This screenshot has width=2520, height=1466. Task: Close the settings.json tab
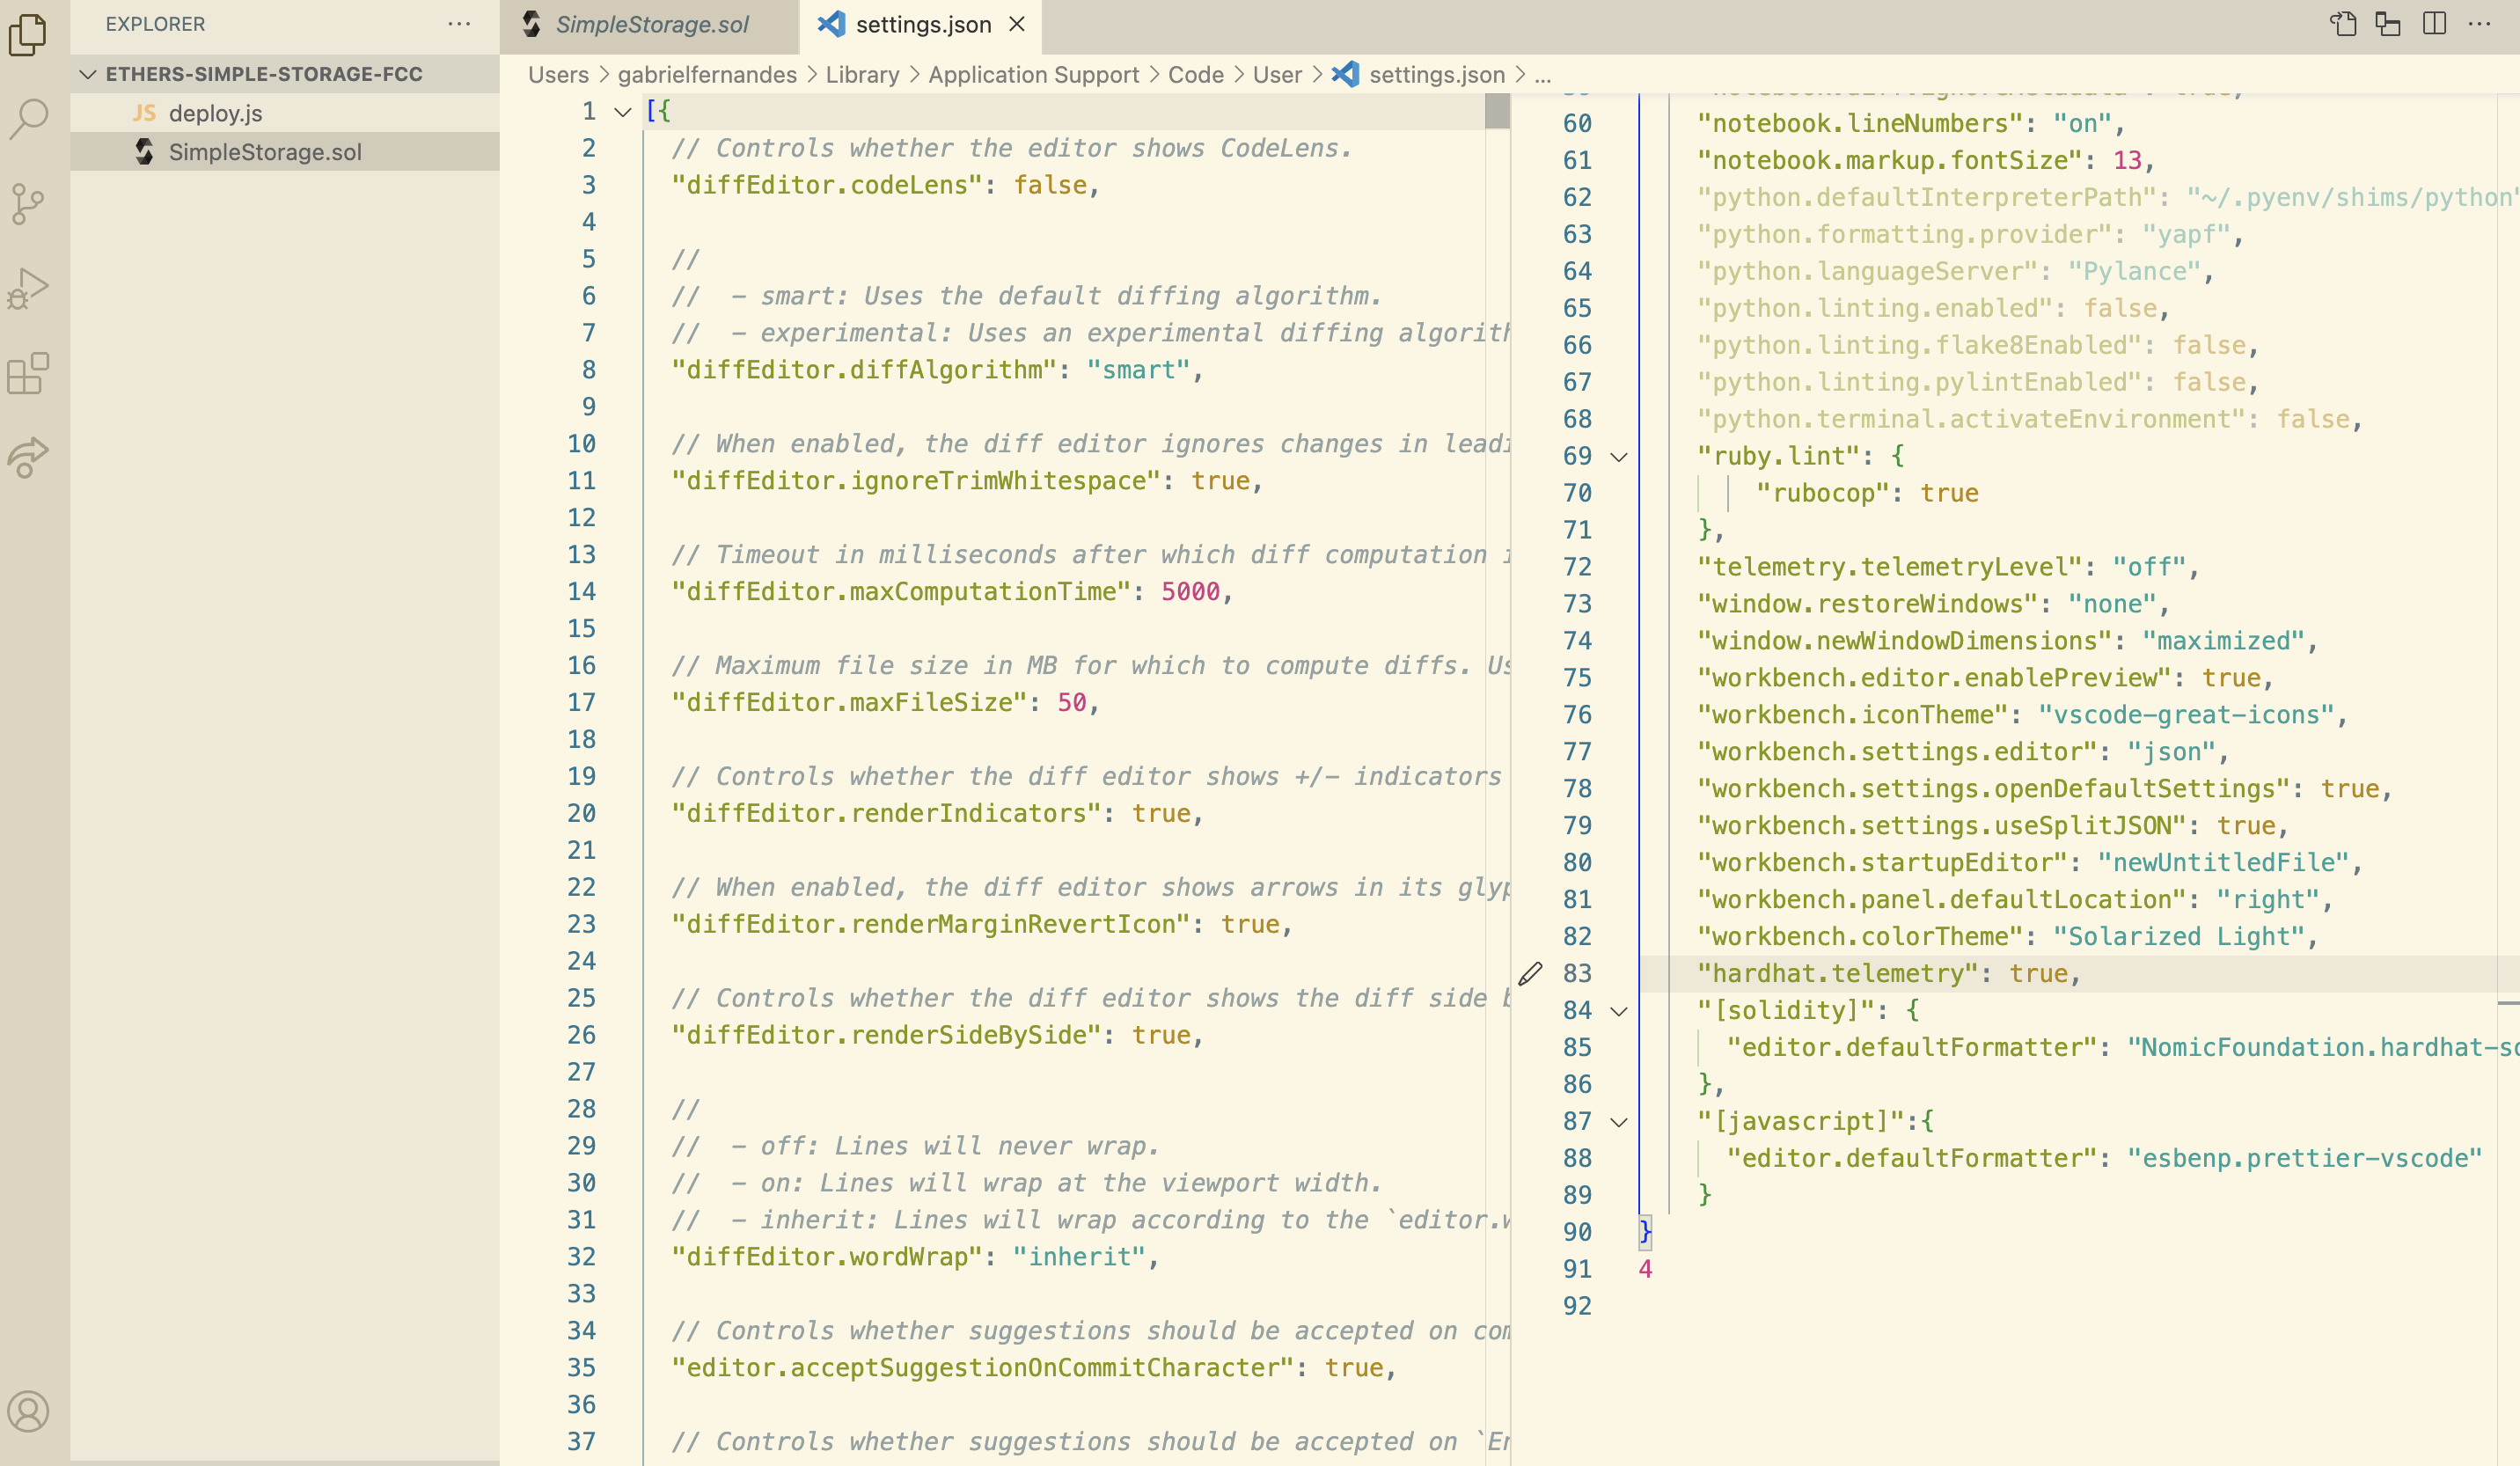1017,24
